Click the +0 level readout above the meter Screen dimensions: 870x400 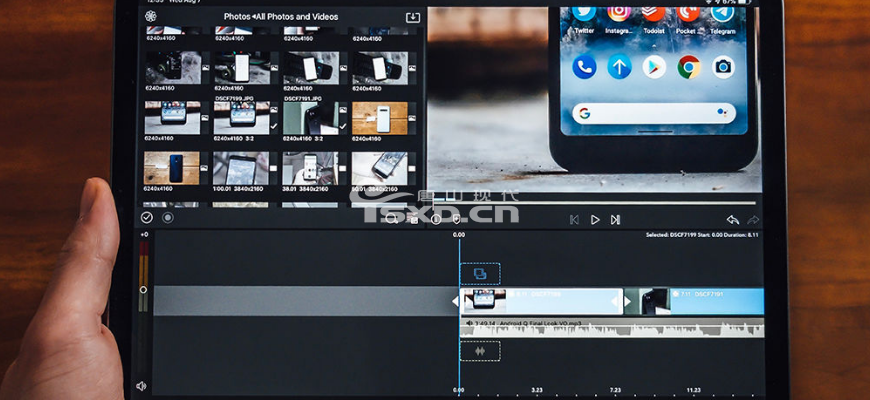(x=144, y=235)
